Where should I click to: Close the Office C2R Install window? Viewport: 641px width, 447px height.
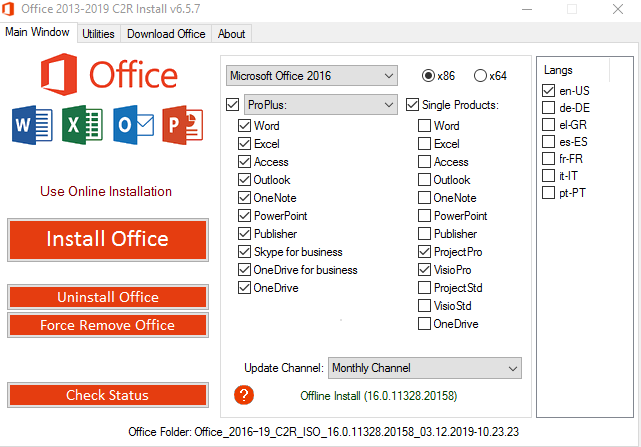pyautogui.click(x=618, y=9)
